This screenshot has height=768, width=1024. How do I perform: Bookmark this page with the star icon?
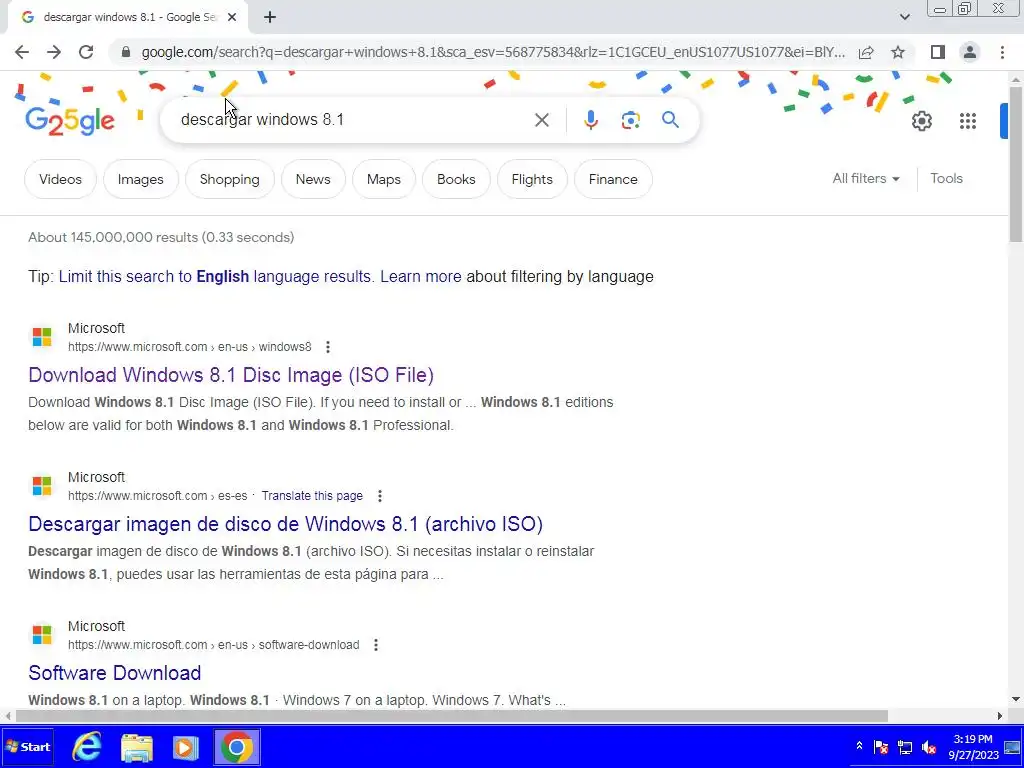pyautogui.click(x=898, y=52)
